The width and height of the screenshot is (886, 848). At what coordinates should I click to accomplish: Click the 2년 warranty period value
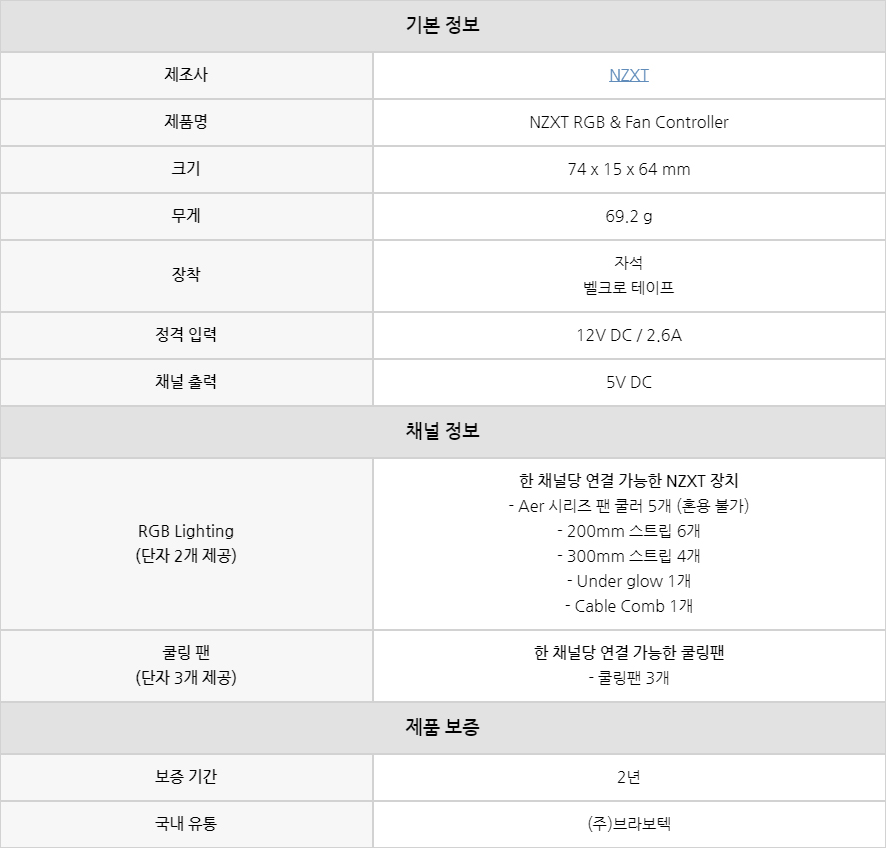coord(628,777)
